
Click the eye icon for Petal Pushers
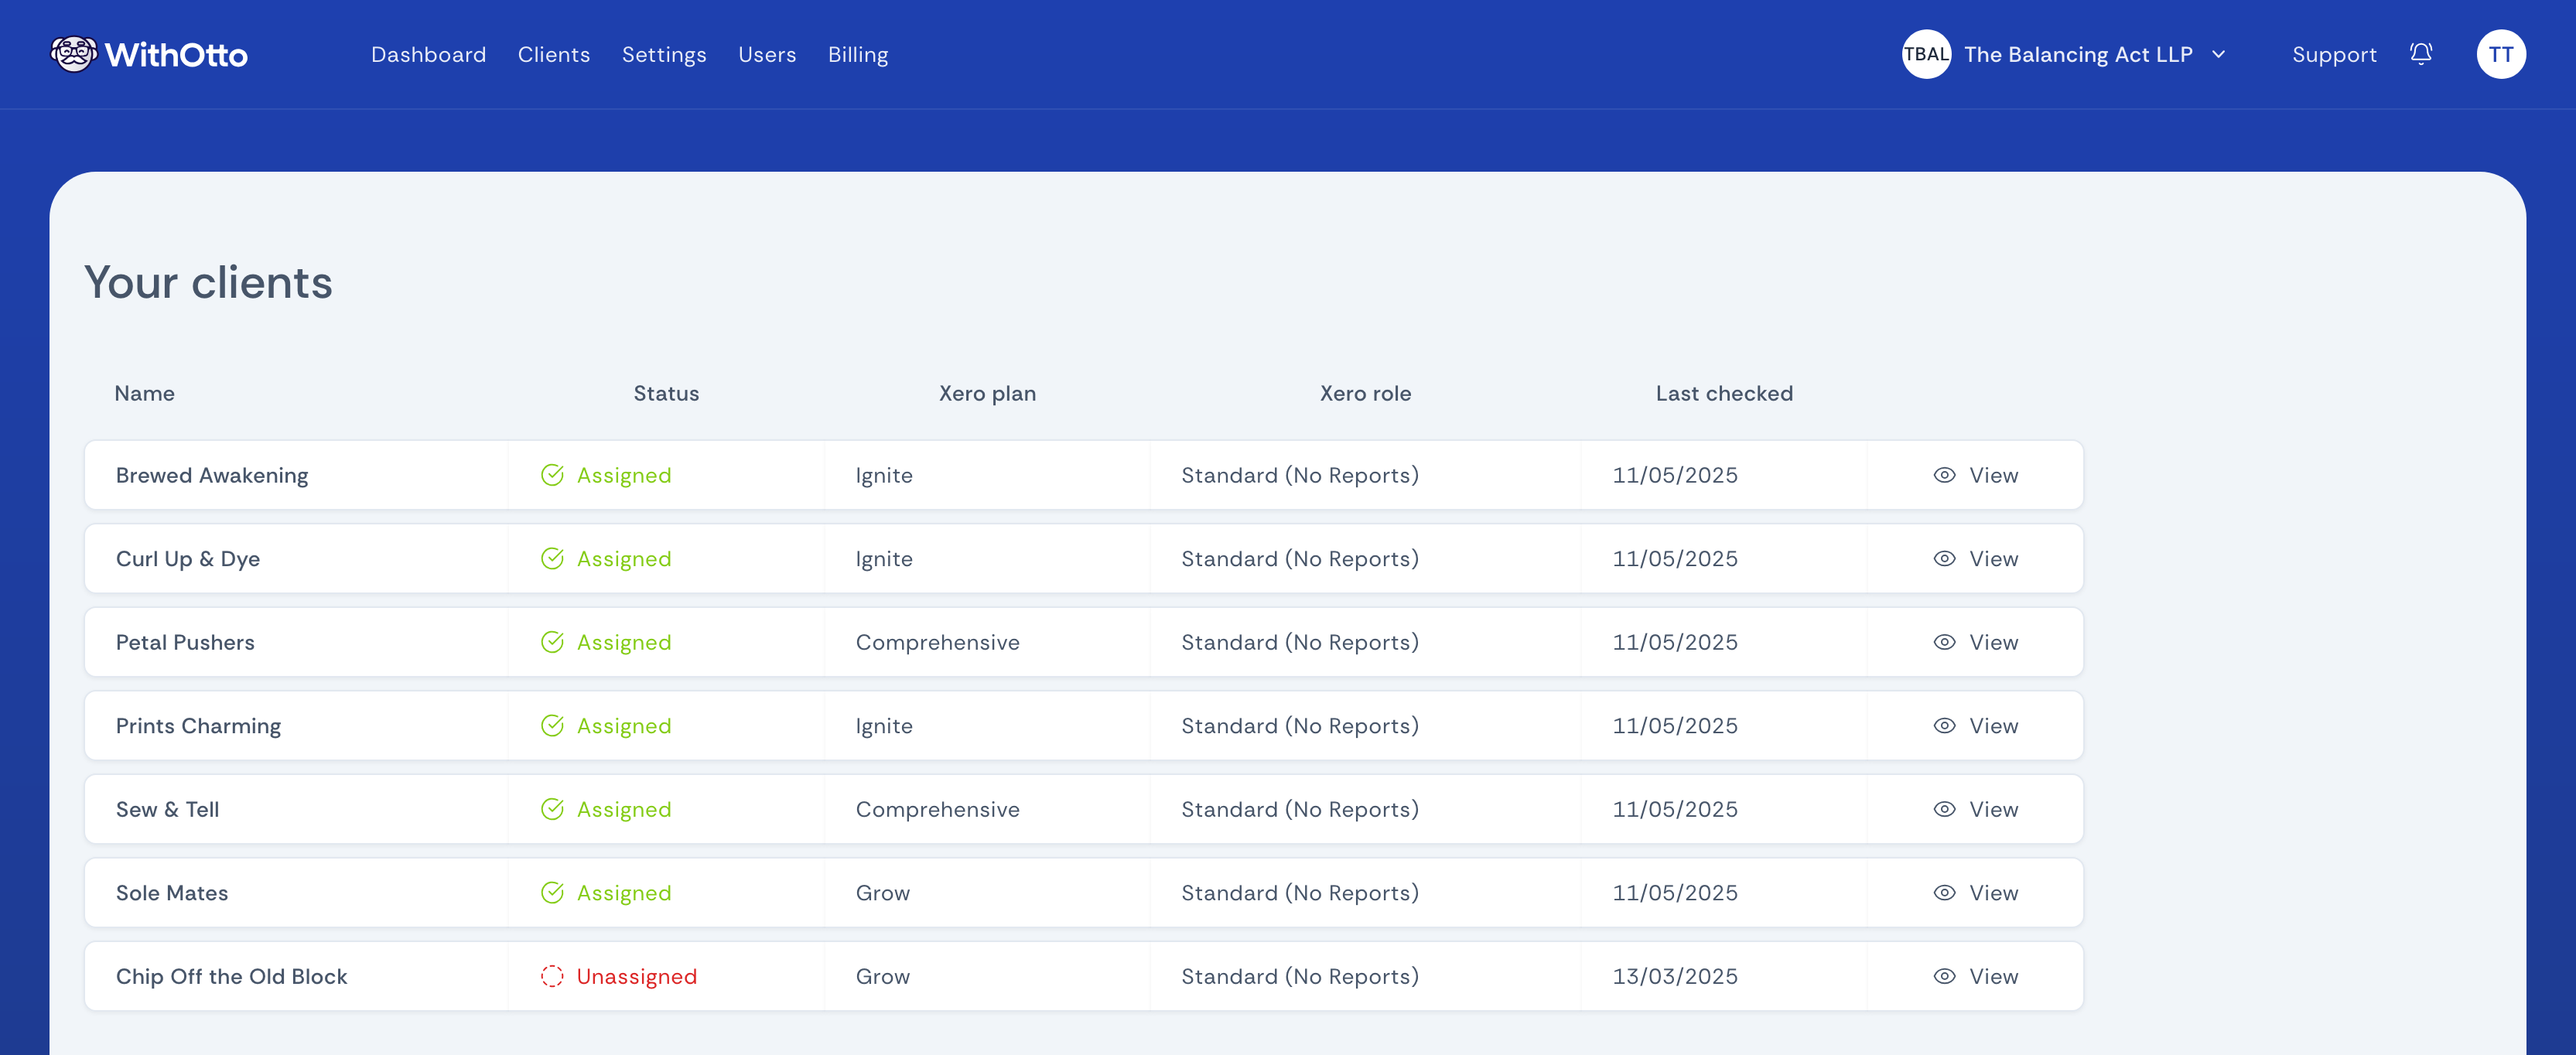pos(1943,642)
